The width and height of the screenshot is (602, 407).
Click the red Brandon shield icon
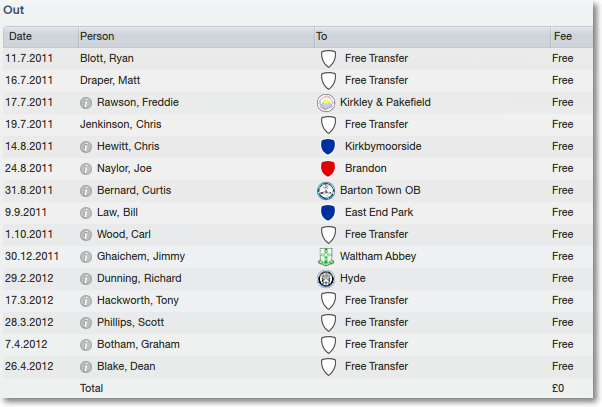click(328, 169)
